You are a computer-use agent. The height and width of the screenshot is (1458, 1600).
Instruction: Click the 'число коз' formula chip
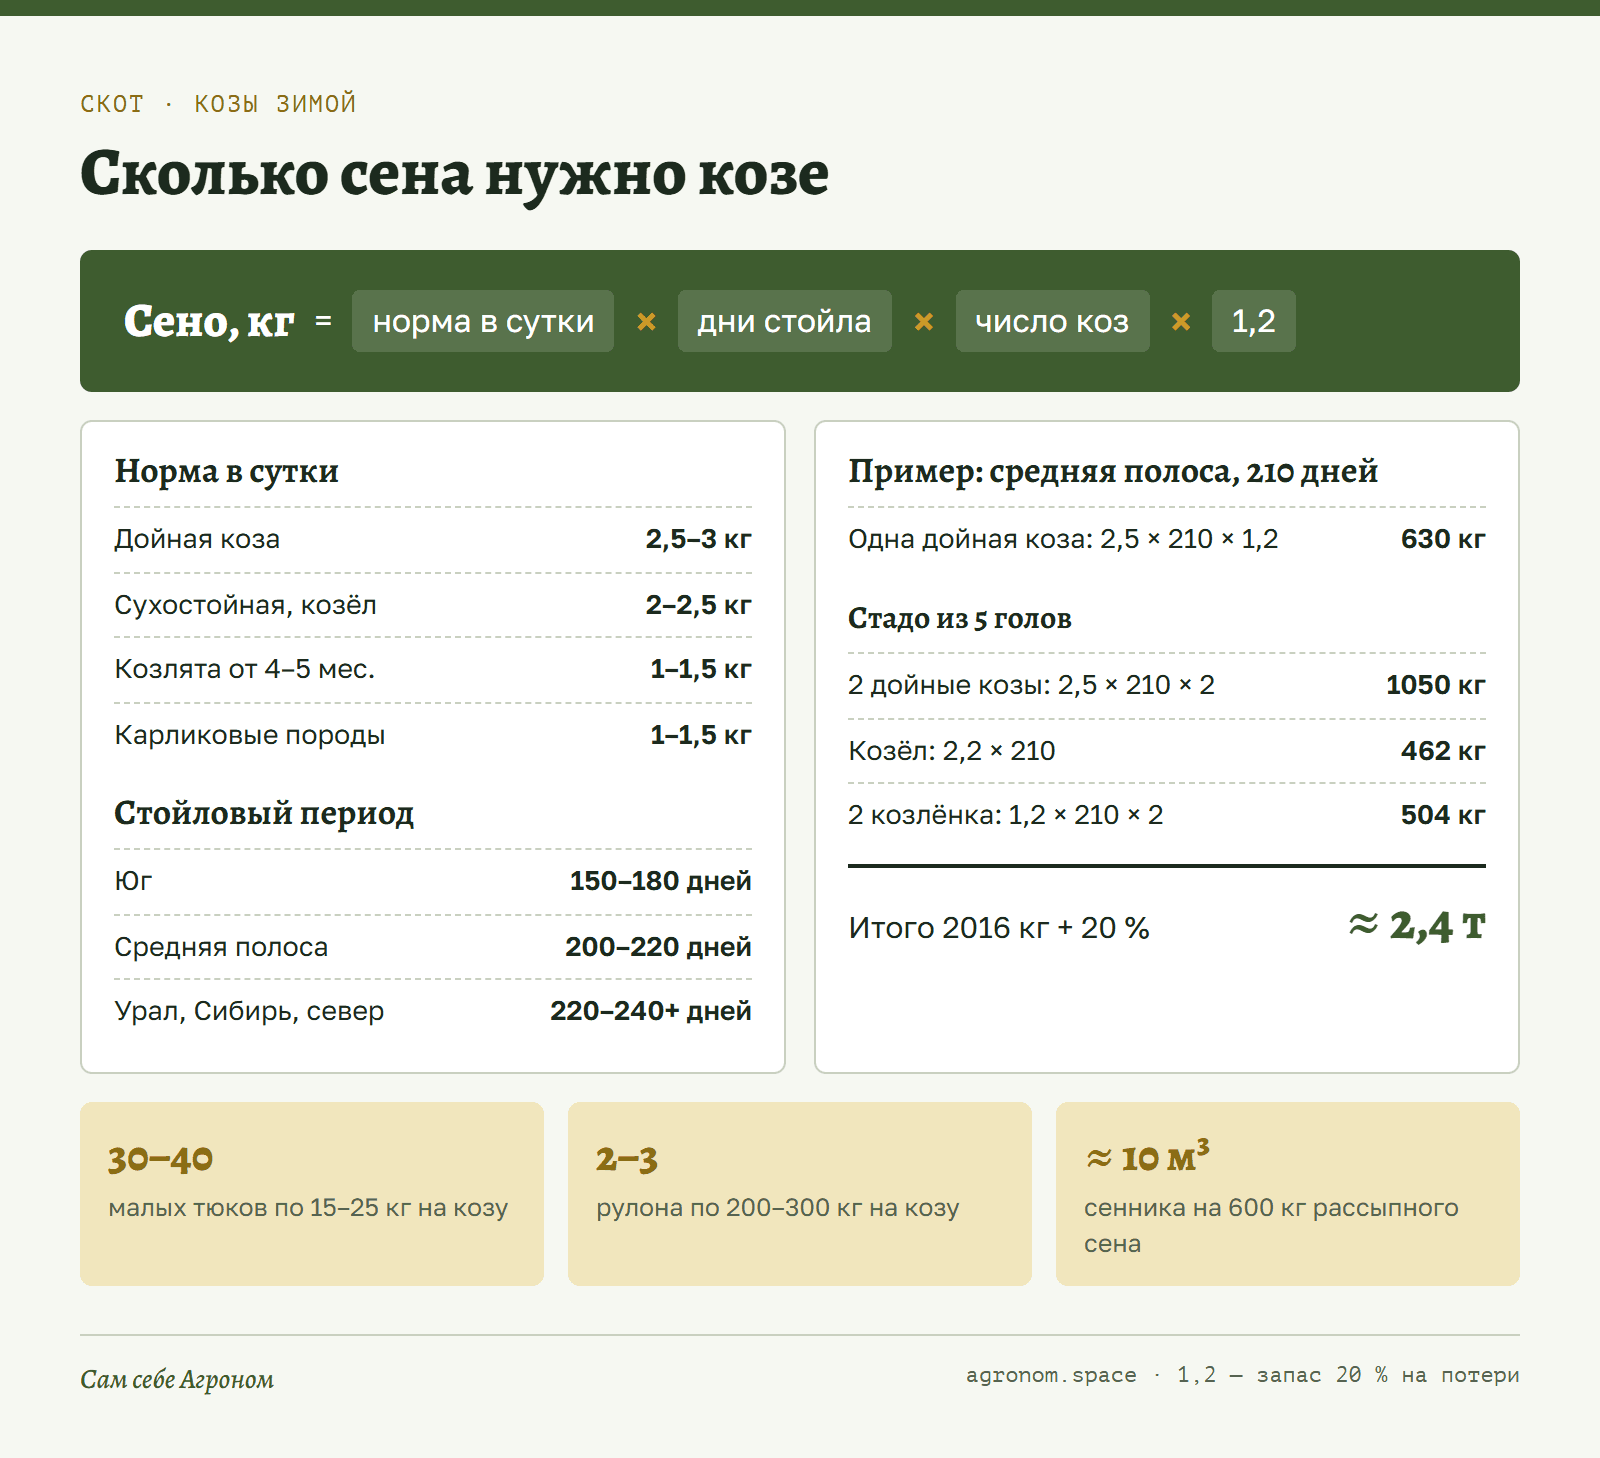point(1053,321)
